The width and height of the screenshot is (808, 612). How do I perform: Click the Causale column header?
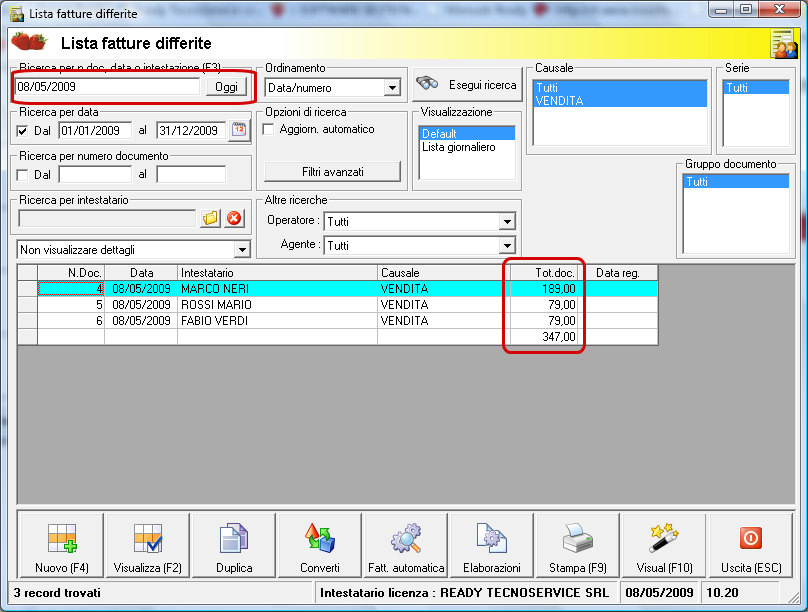(x=444, y=273)
